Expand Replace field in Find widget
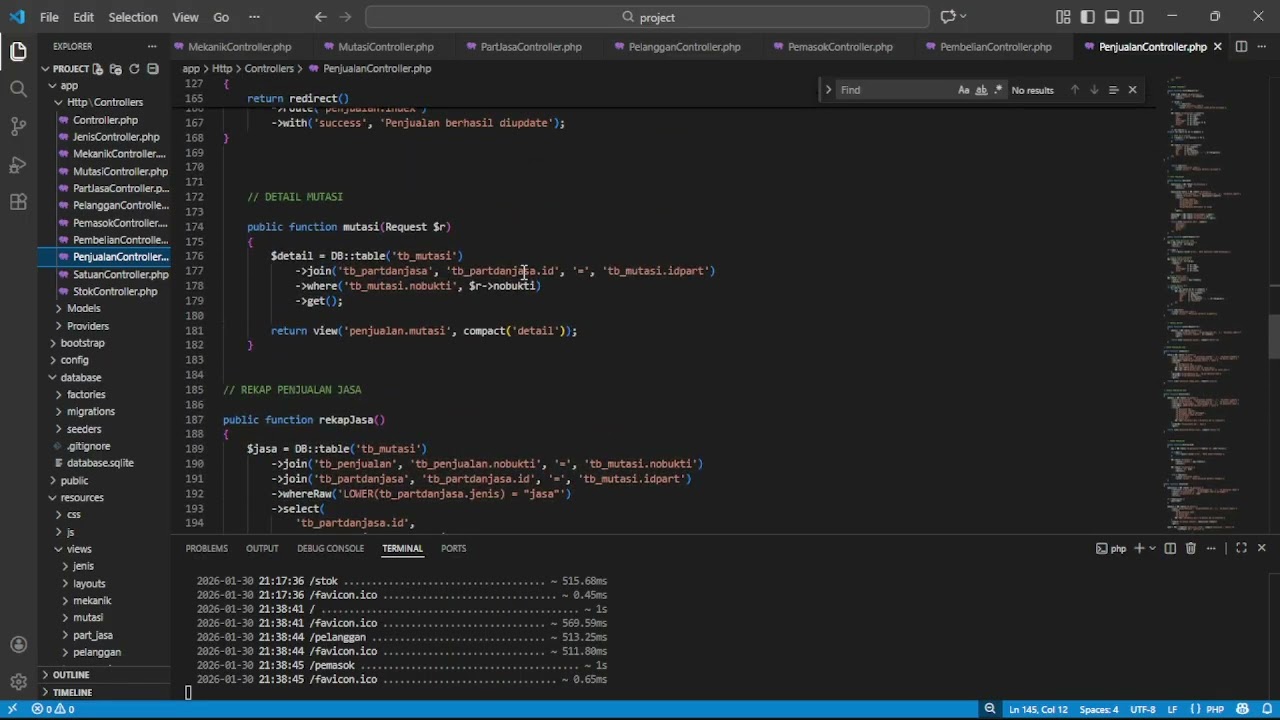This screenshot has width=1280, height=720. point(828,90)
